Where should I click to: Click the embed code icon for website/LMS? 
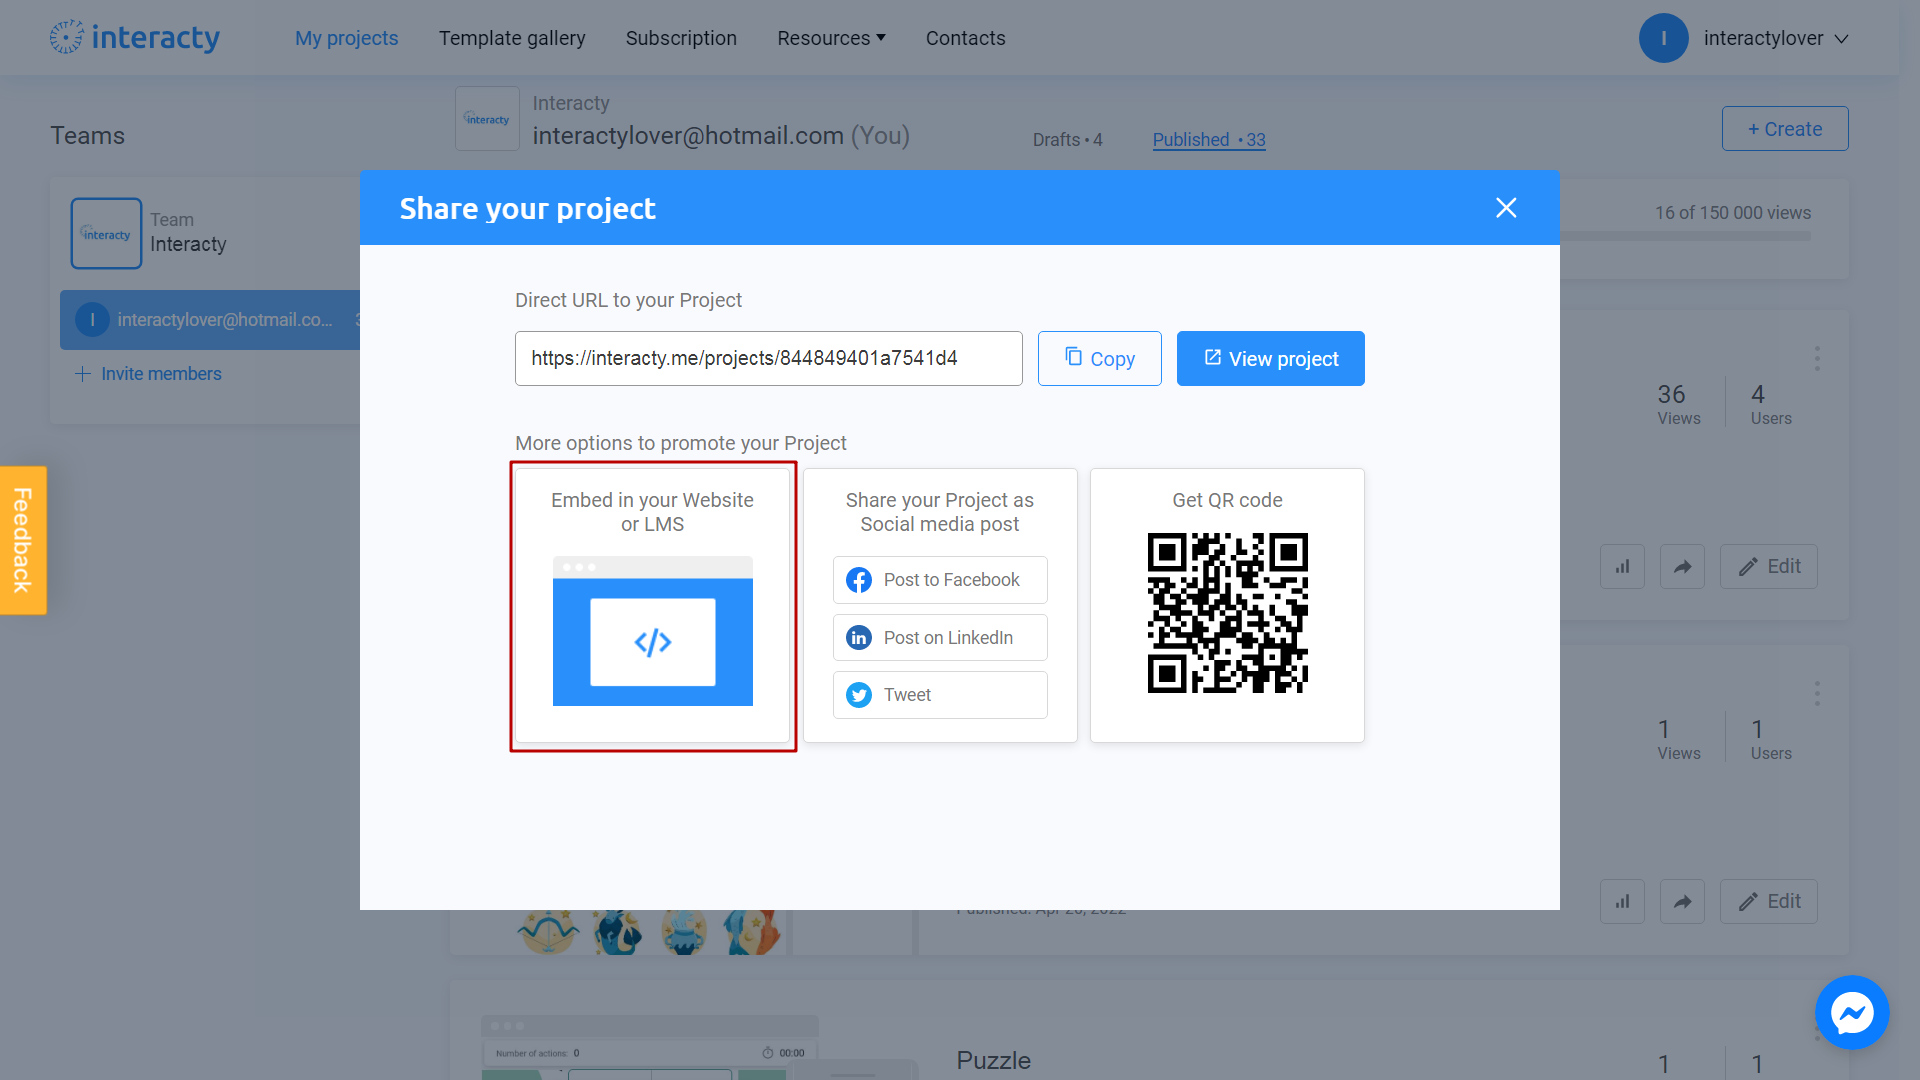click(653, 642)
